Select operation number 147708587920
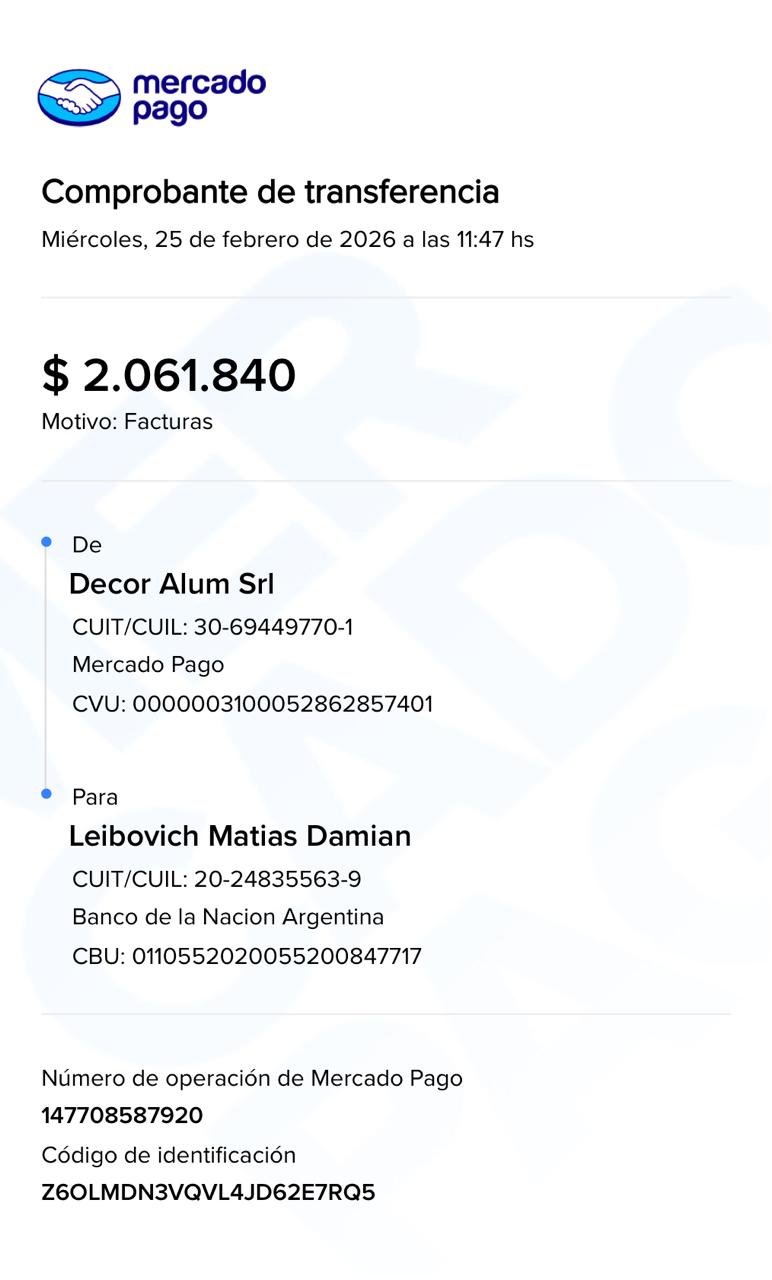The height and width of the screenshot is (1280, 772). tap(122, 1116)
